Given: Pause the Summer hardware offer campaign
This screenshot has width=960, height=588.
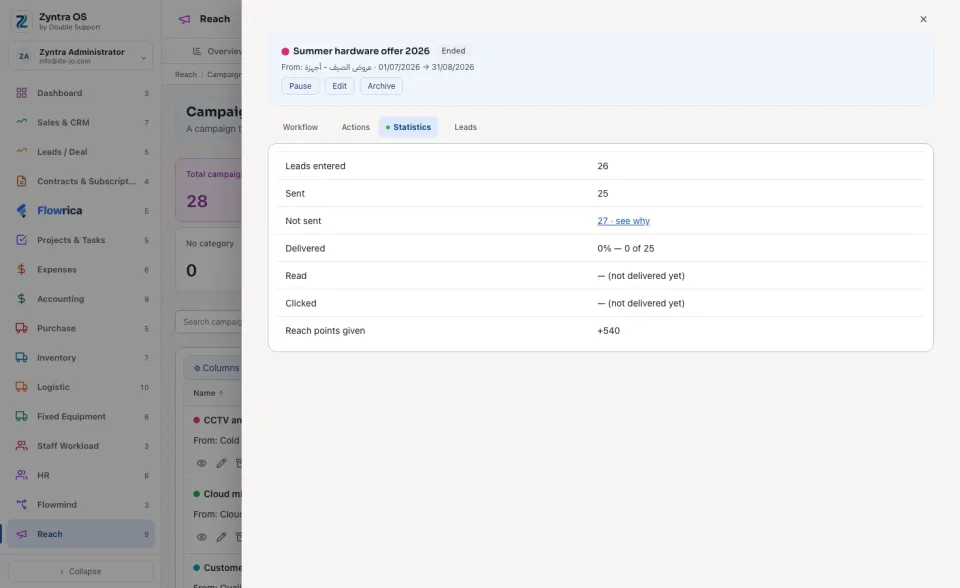Looking at the screenshot, I should tap(300, 86).
